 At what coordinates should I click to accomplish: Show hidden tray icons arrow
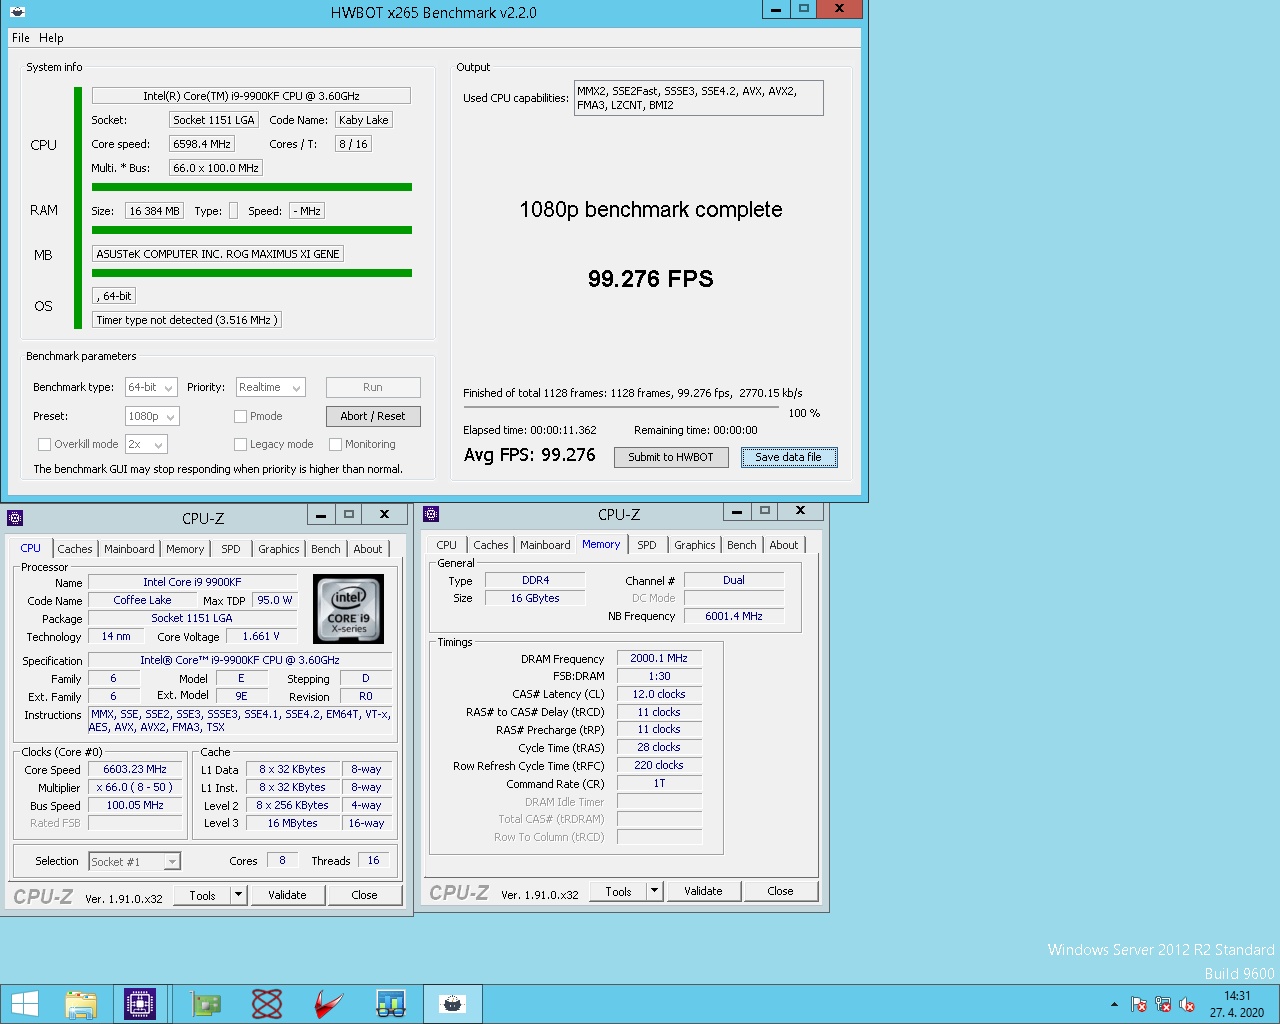1114,1004
